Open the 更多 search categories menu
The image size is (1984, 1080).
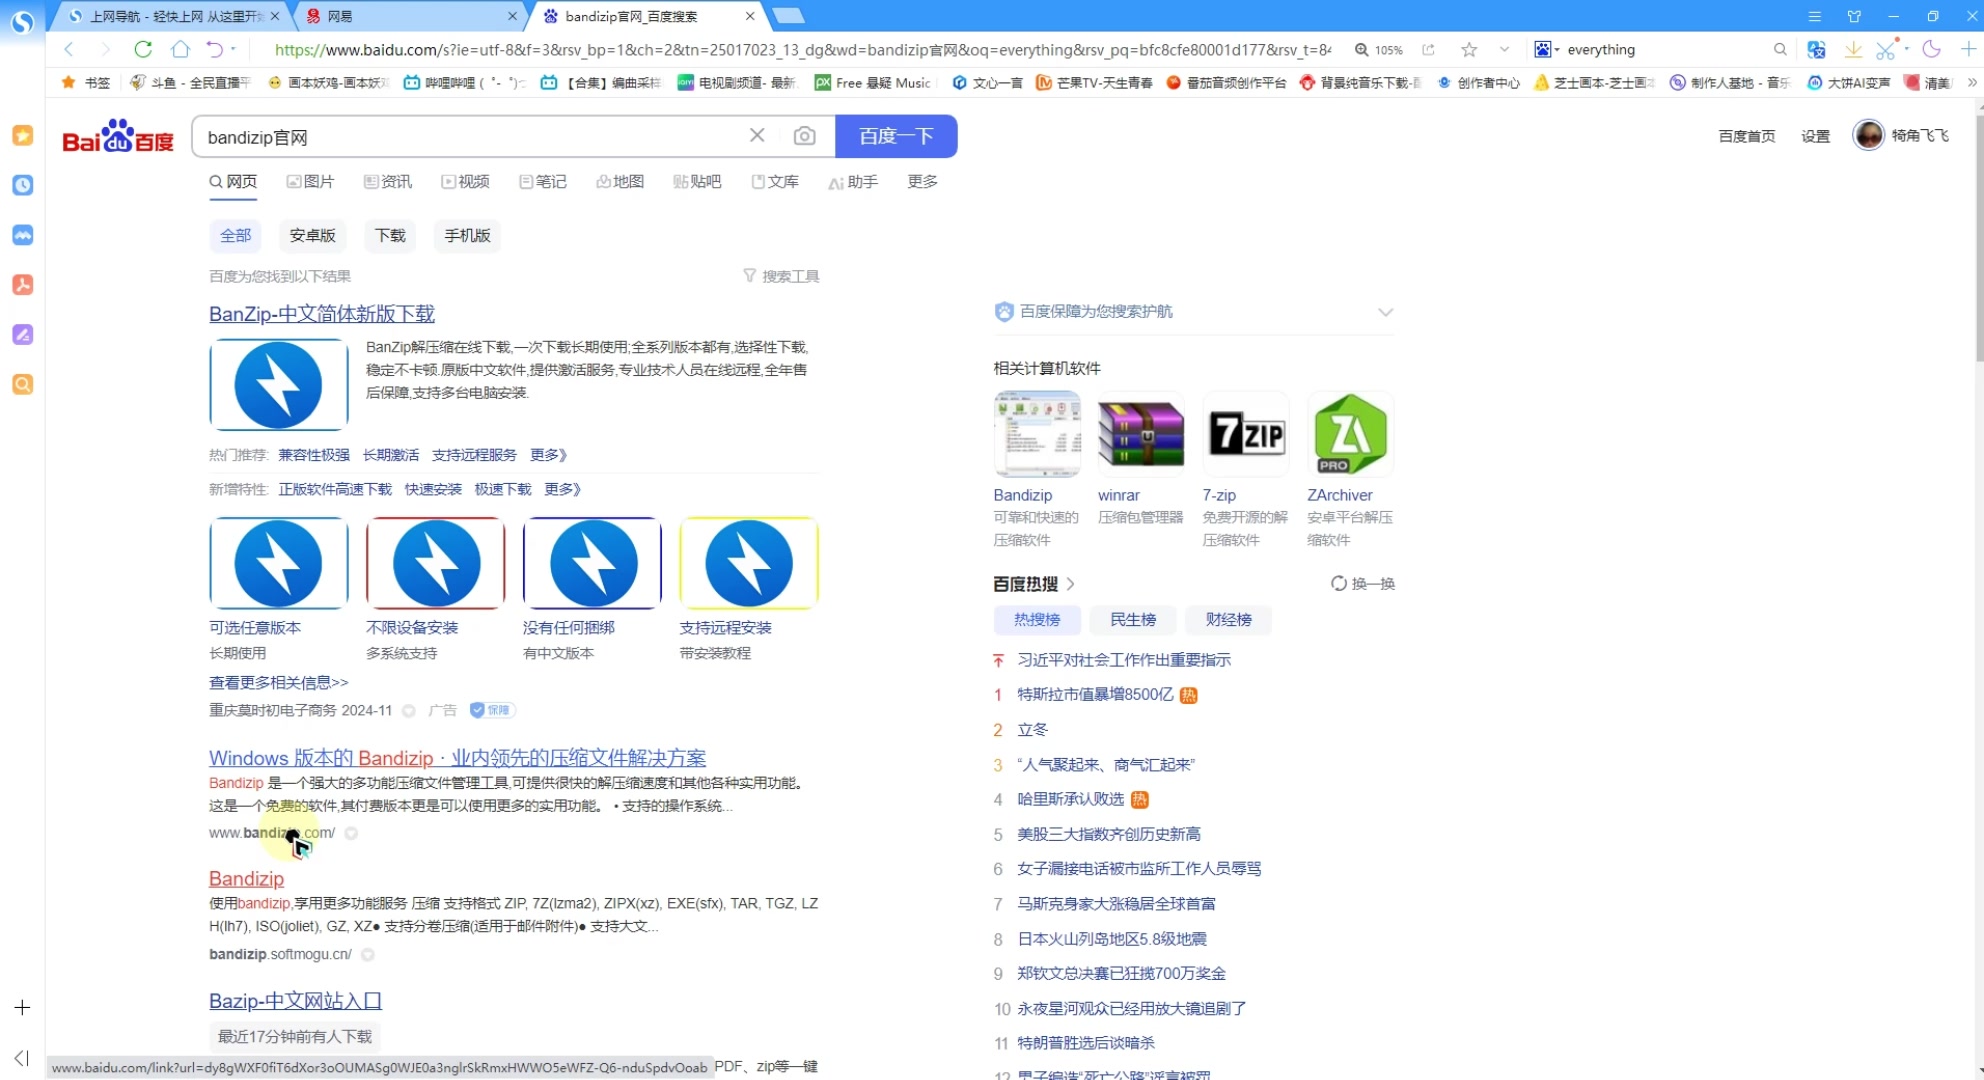(922, 181)
